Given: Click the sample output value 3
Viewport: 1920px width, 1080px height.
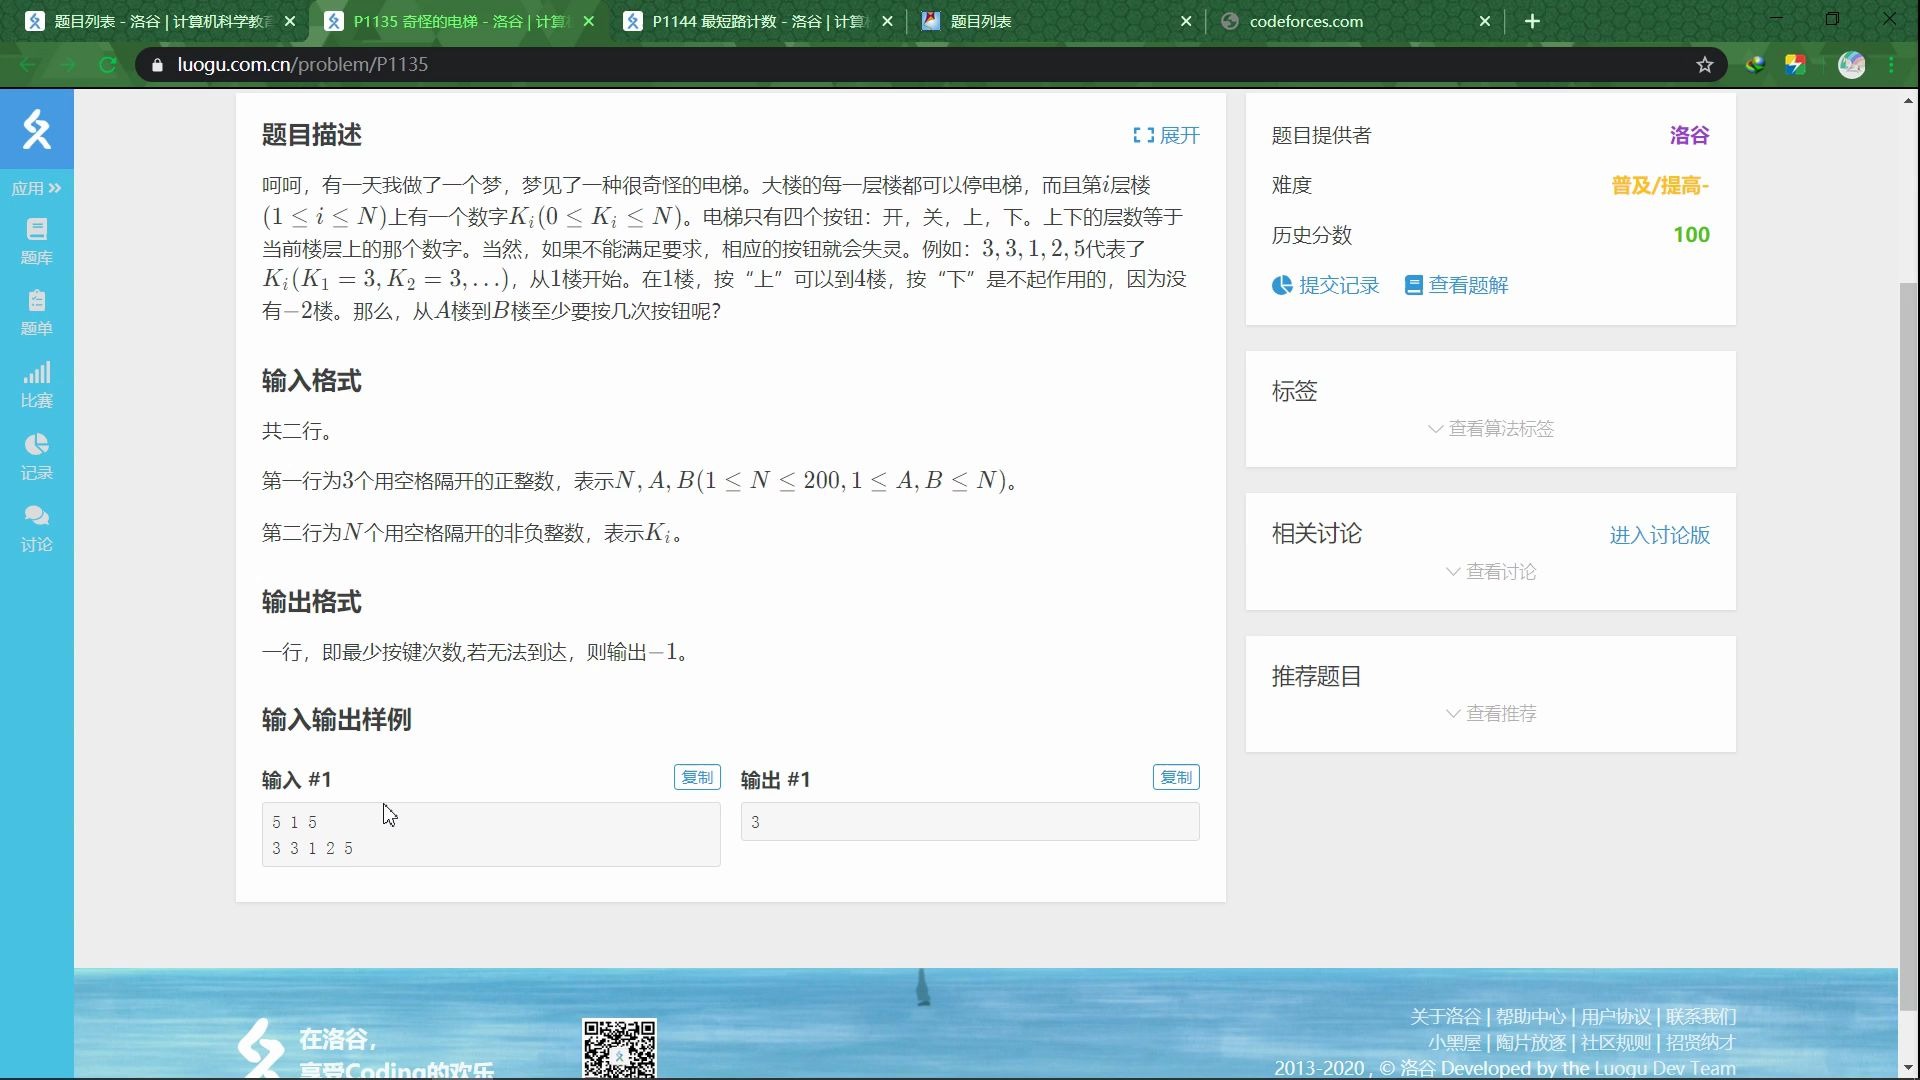Looking at the screenshot, I should (756, 822).
